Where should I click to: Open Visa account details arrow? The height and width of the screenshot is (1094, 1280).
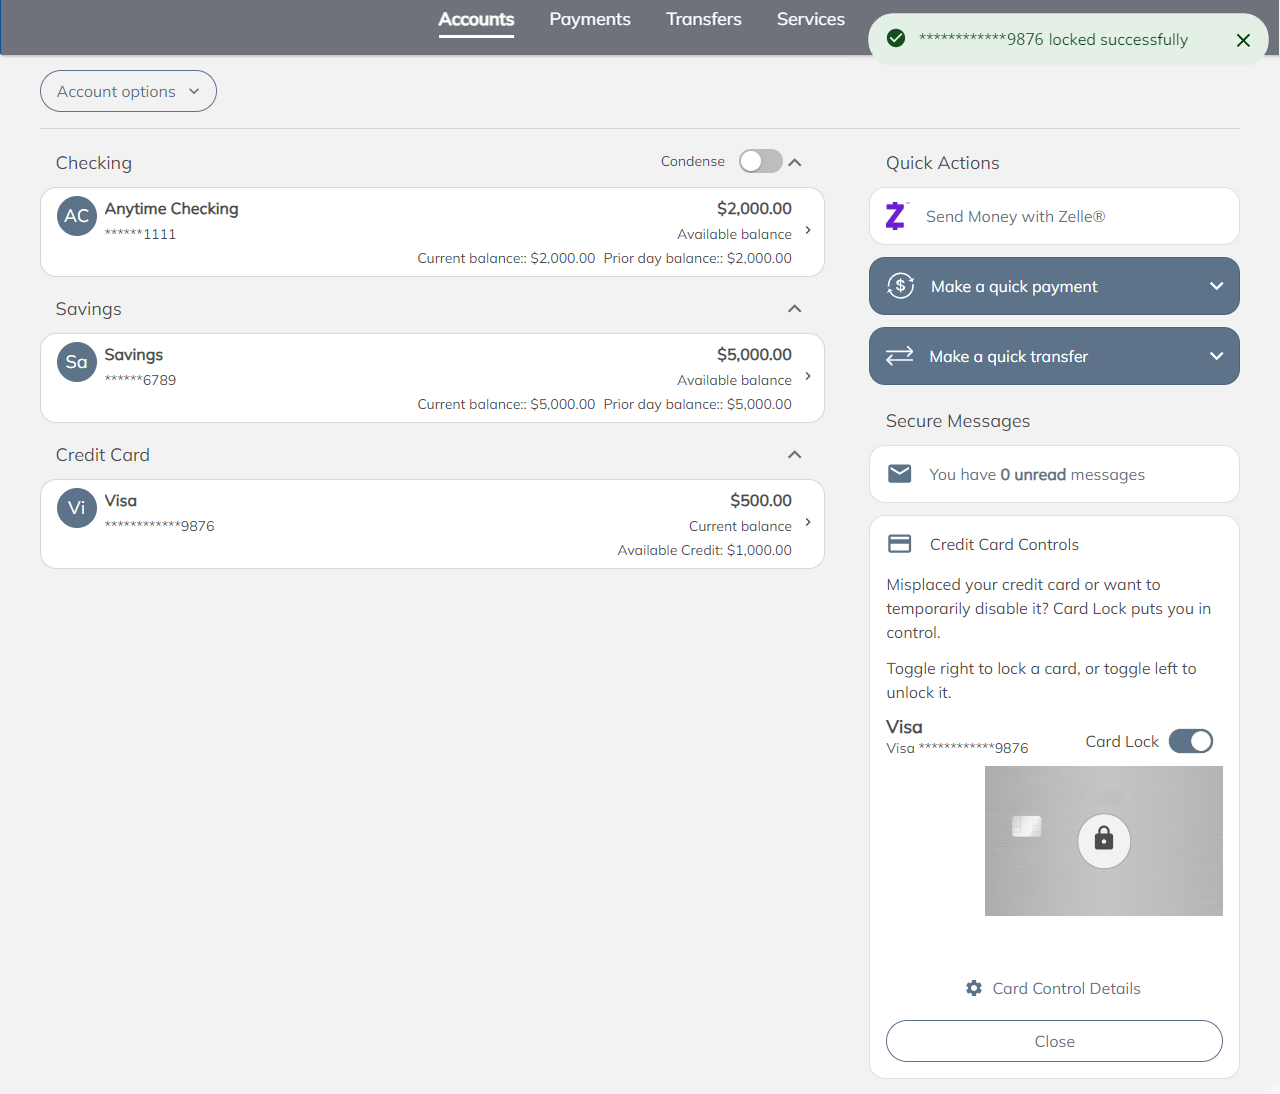pos(808,522)
